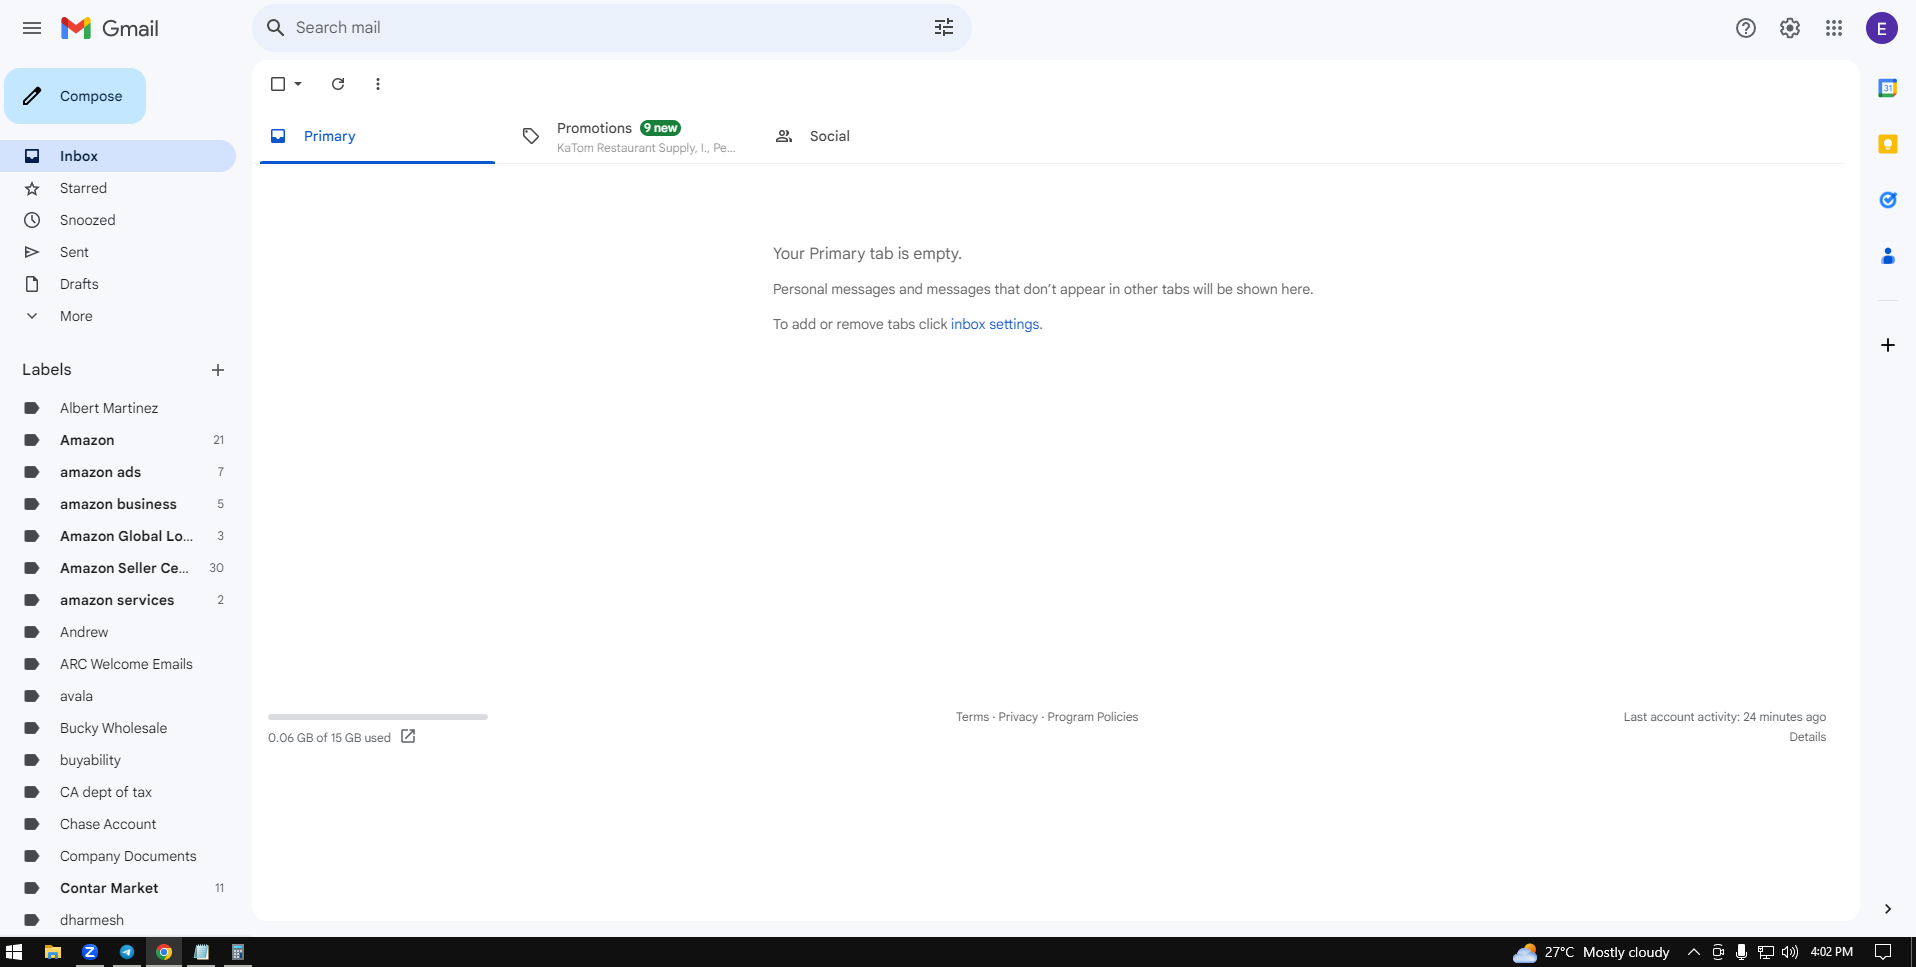Open storage management external link icon
Image resolution: width=1916 pixels, height=967 pixels.
coord(408,737)
